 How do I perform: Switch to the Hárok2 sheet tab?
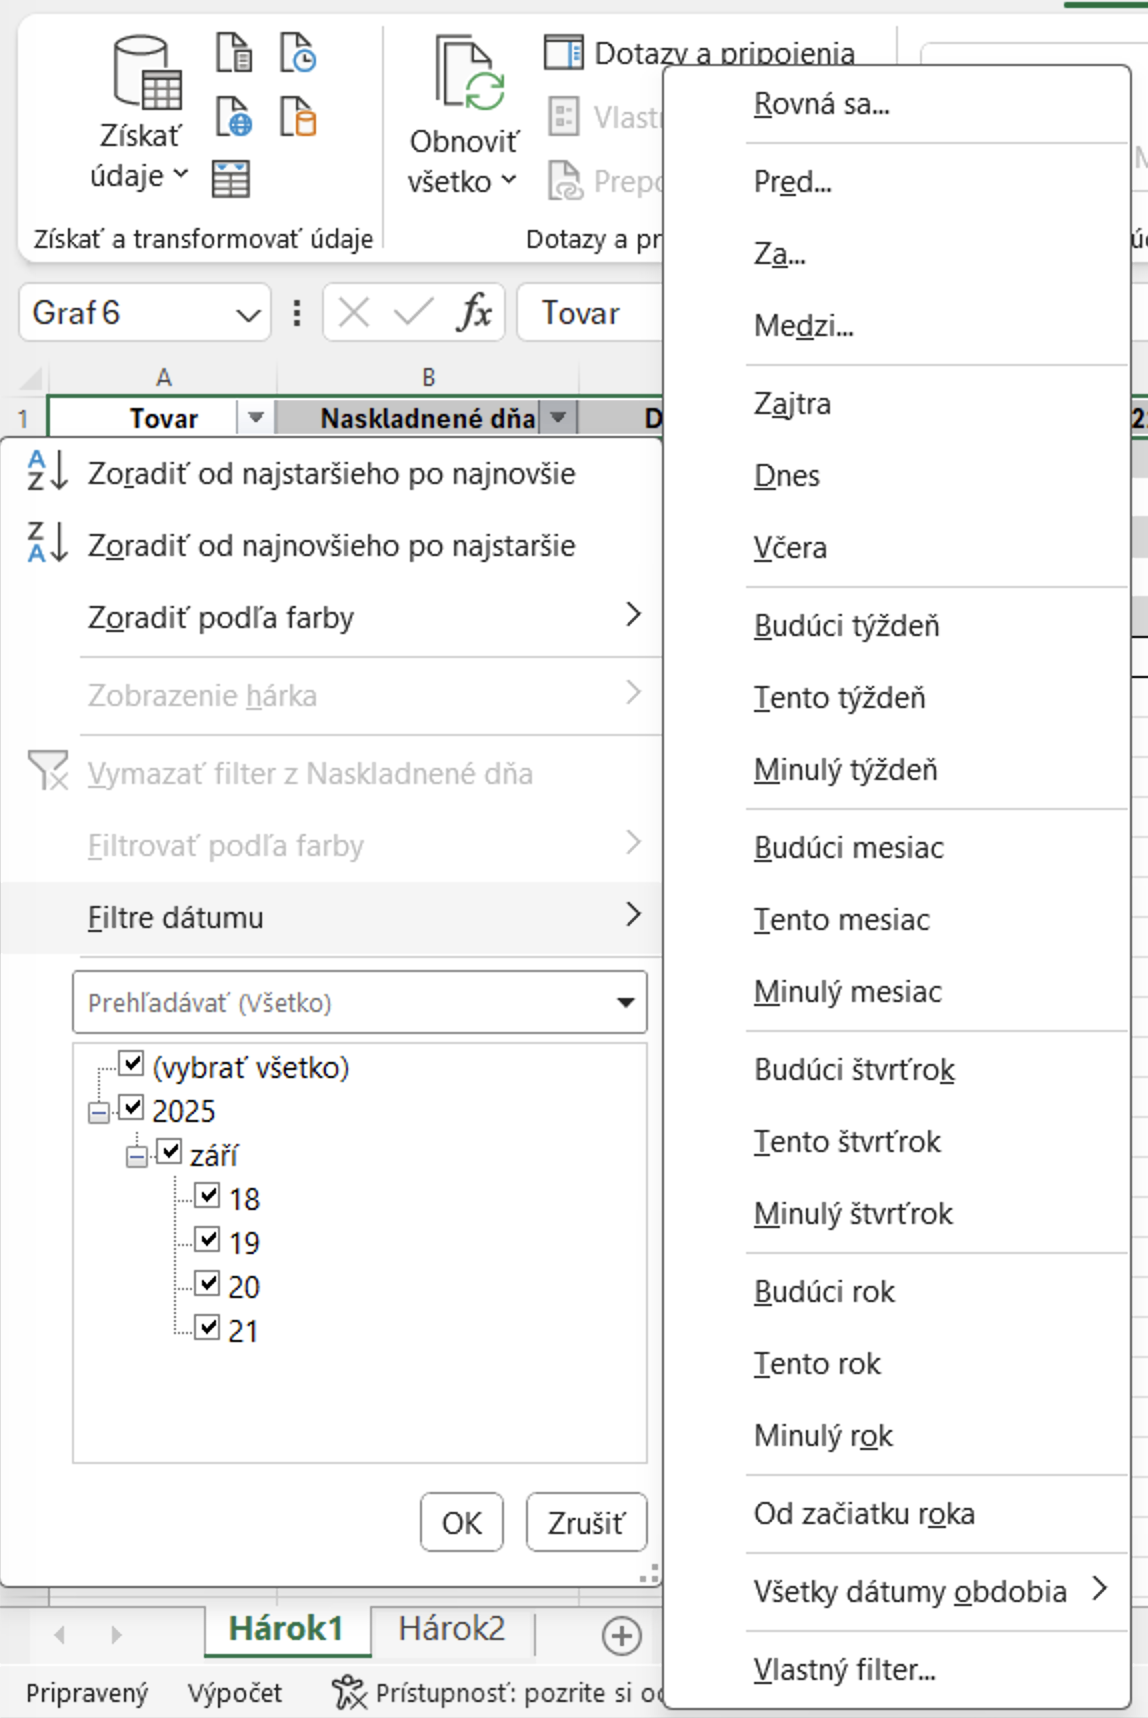coord(451,1628)
